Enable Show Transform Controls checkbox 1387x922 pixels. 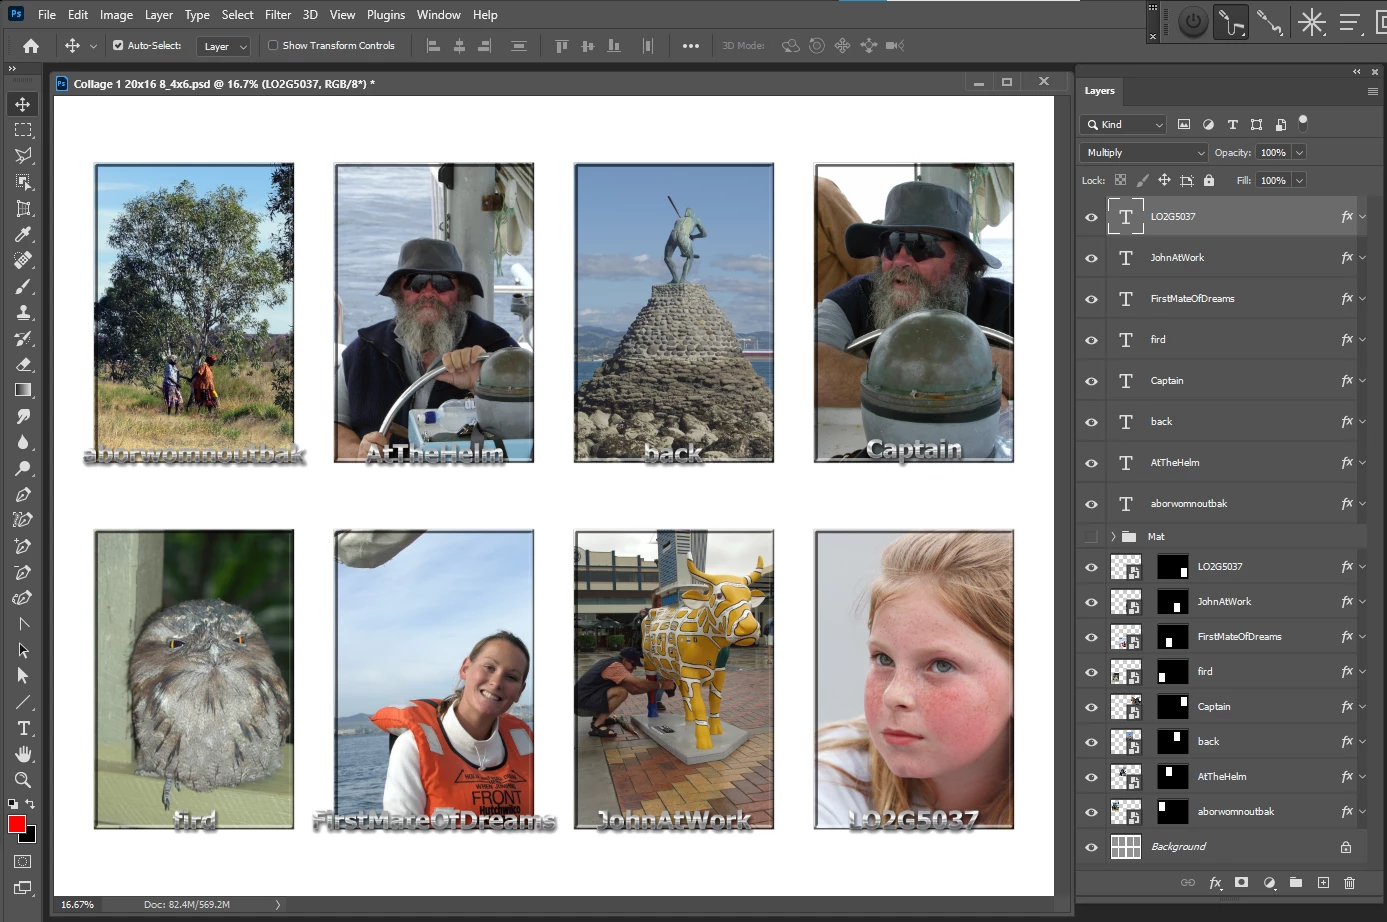tap(273, 46)
